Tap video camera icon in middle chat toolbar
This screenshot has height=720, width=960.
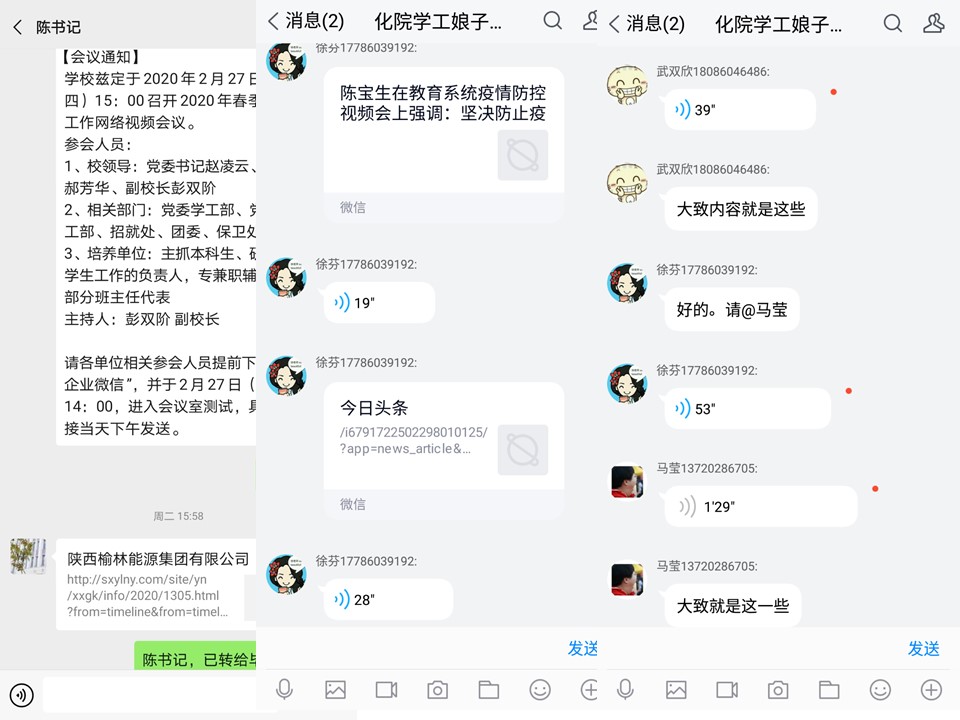click(386, 690)
